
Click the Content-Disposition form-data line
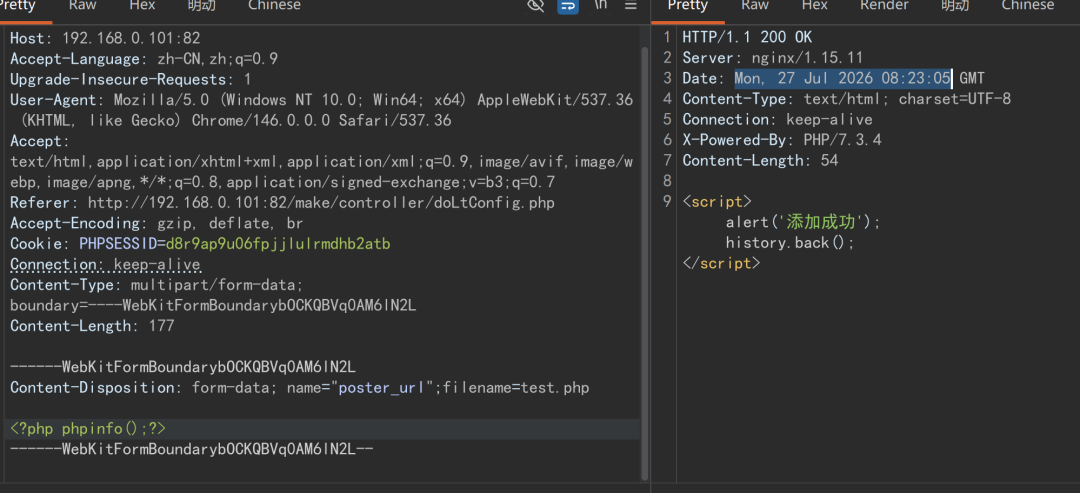click(300, 388)
